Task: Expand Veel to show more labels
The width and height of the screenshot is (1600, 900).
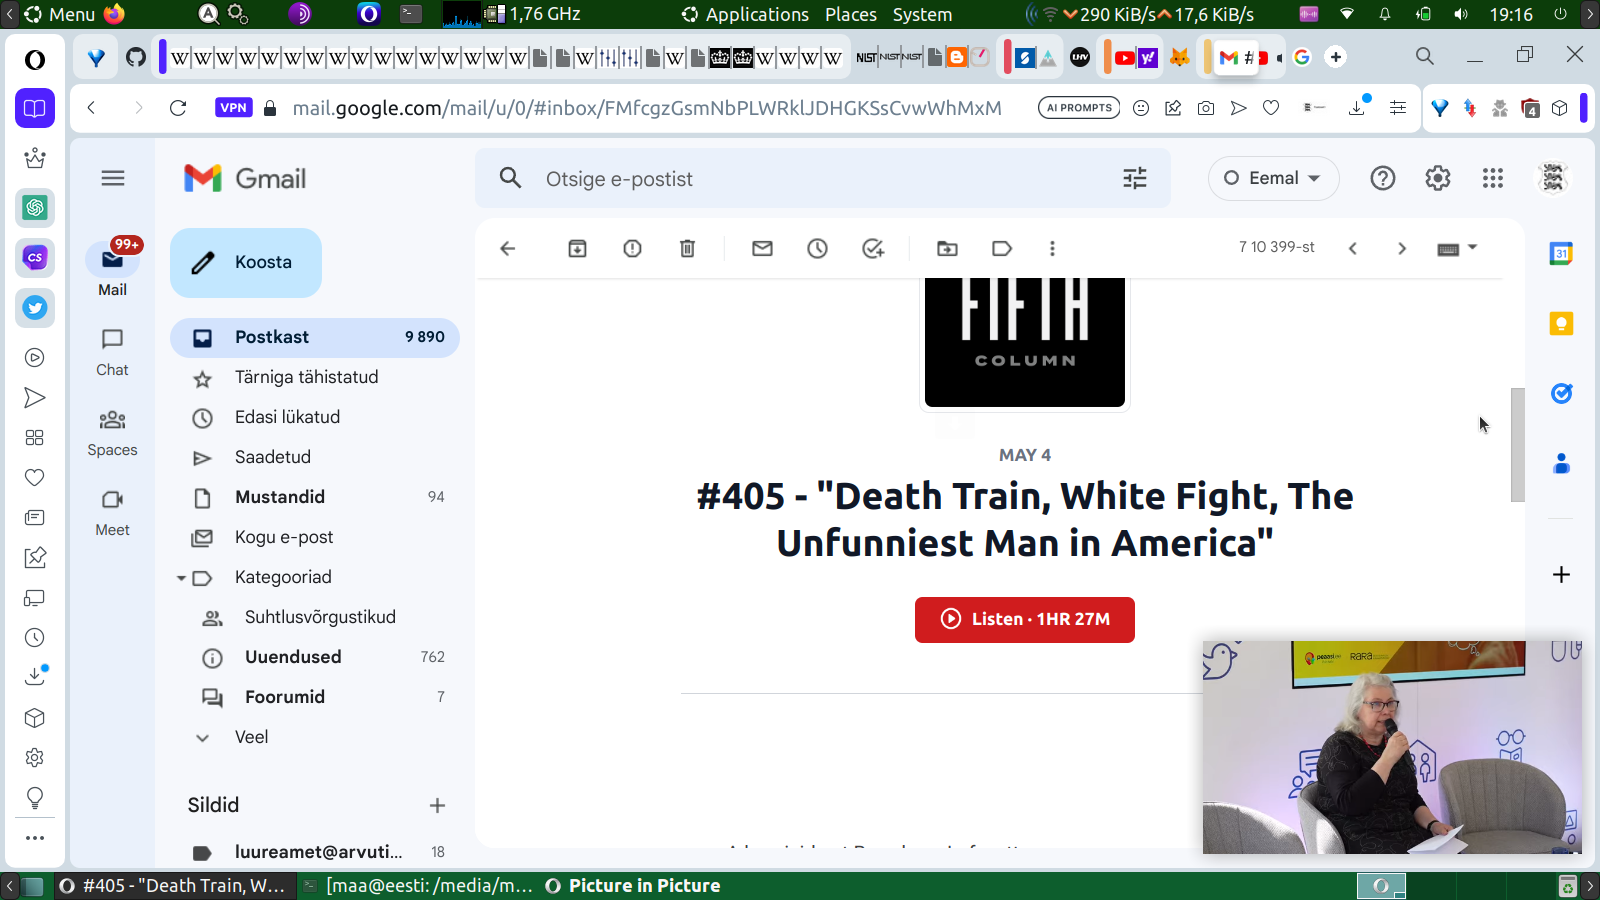Action: pos(251,737)
